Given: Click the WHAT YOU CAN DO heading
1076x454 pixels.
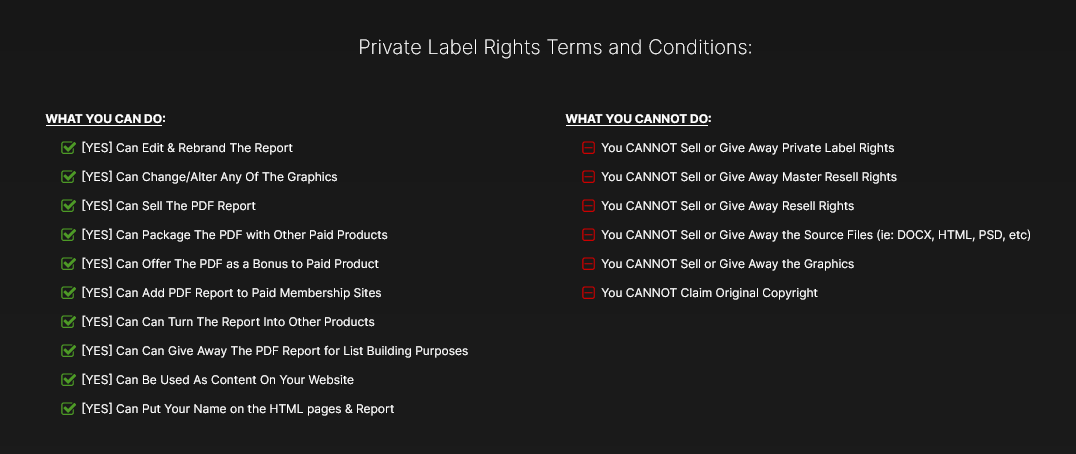Looking at the screenshot, I should coord(105,119).
